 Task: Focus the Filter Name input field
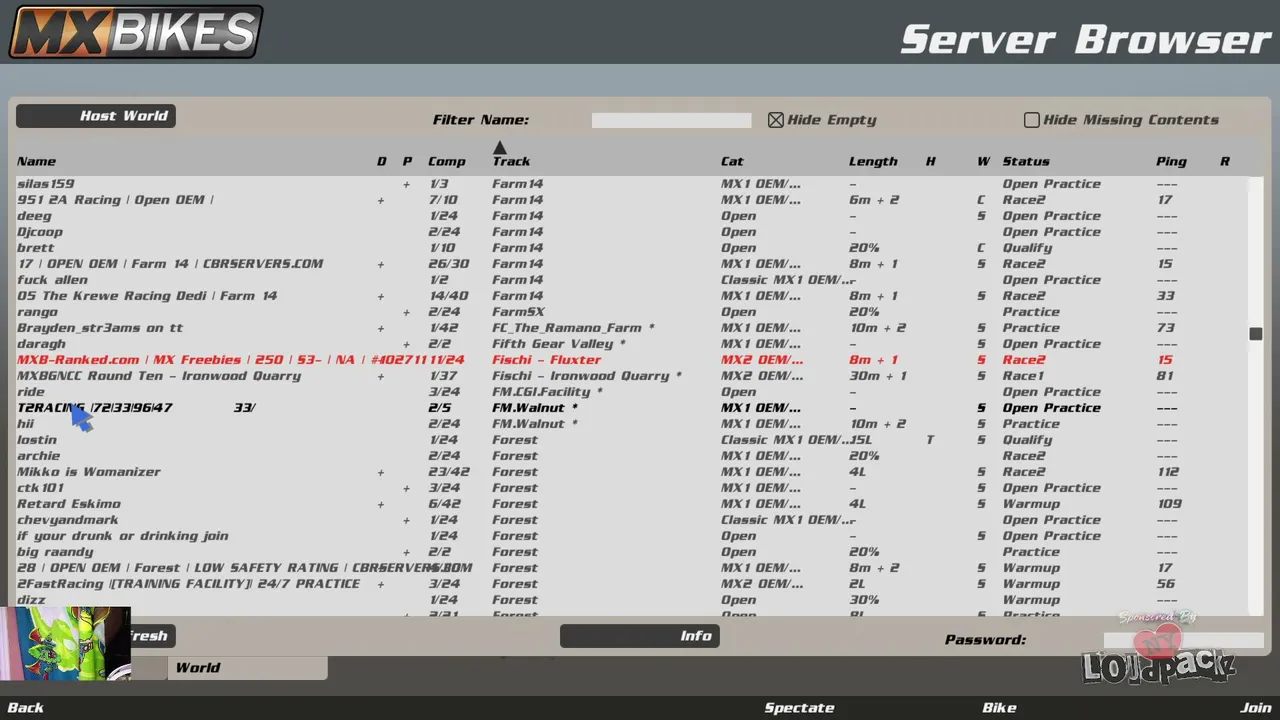[x=671, y=120]
